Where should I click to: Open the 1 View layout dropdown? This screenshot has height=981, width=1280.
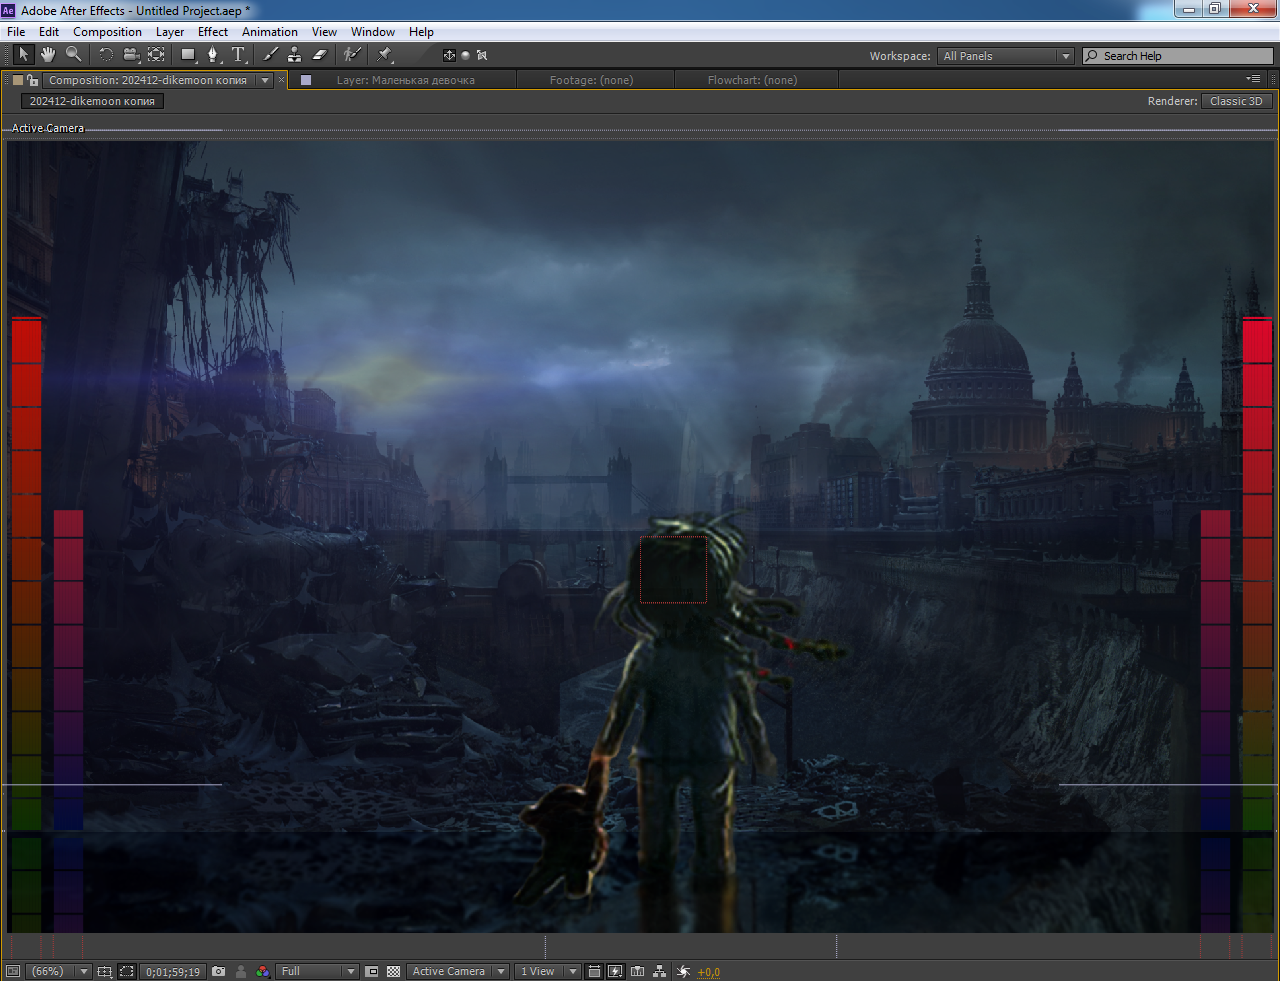(x=548, y=971)
